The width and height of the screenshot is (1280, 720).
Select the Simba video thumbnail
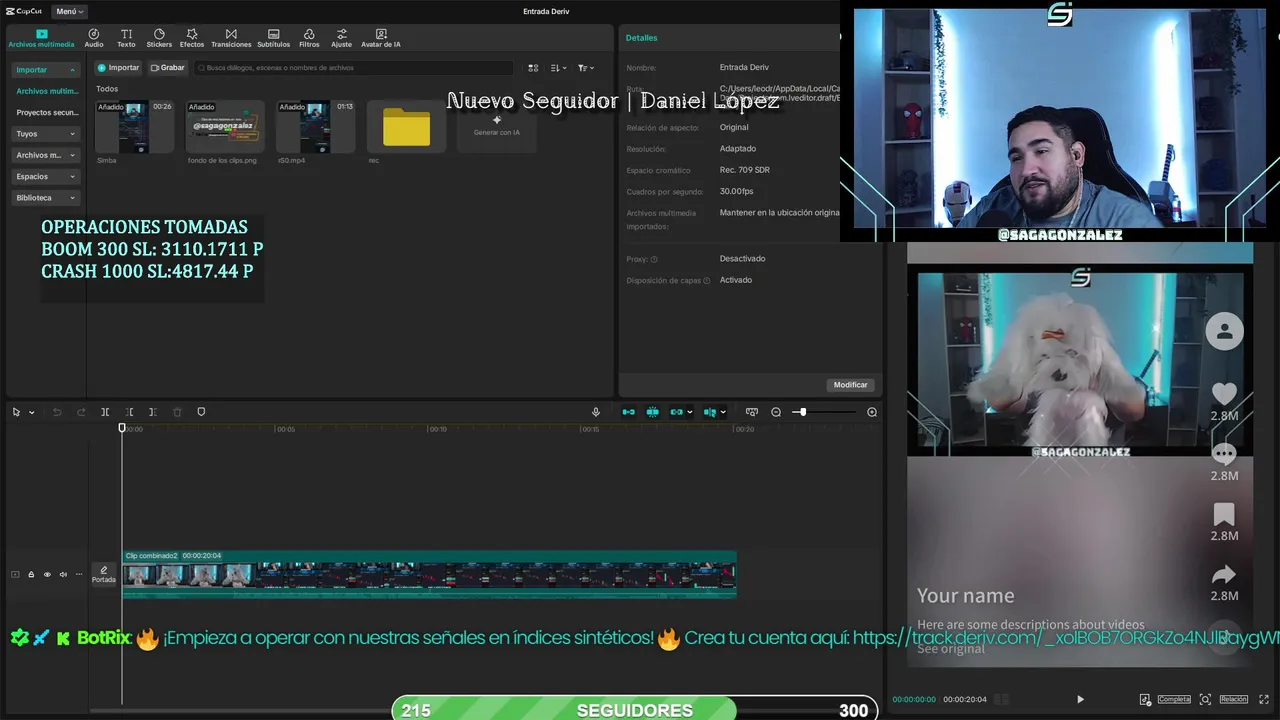click(134, 126)
